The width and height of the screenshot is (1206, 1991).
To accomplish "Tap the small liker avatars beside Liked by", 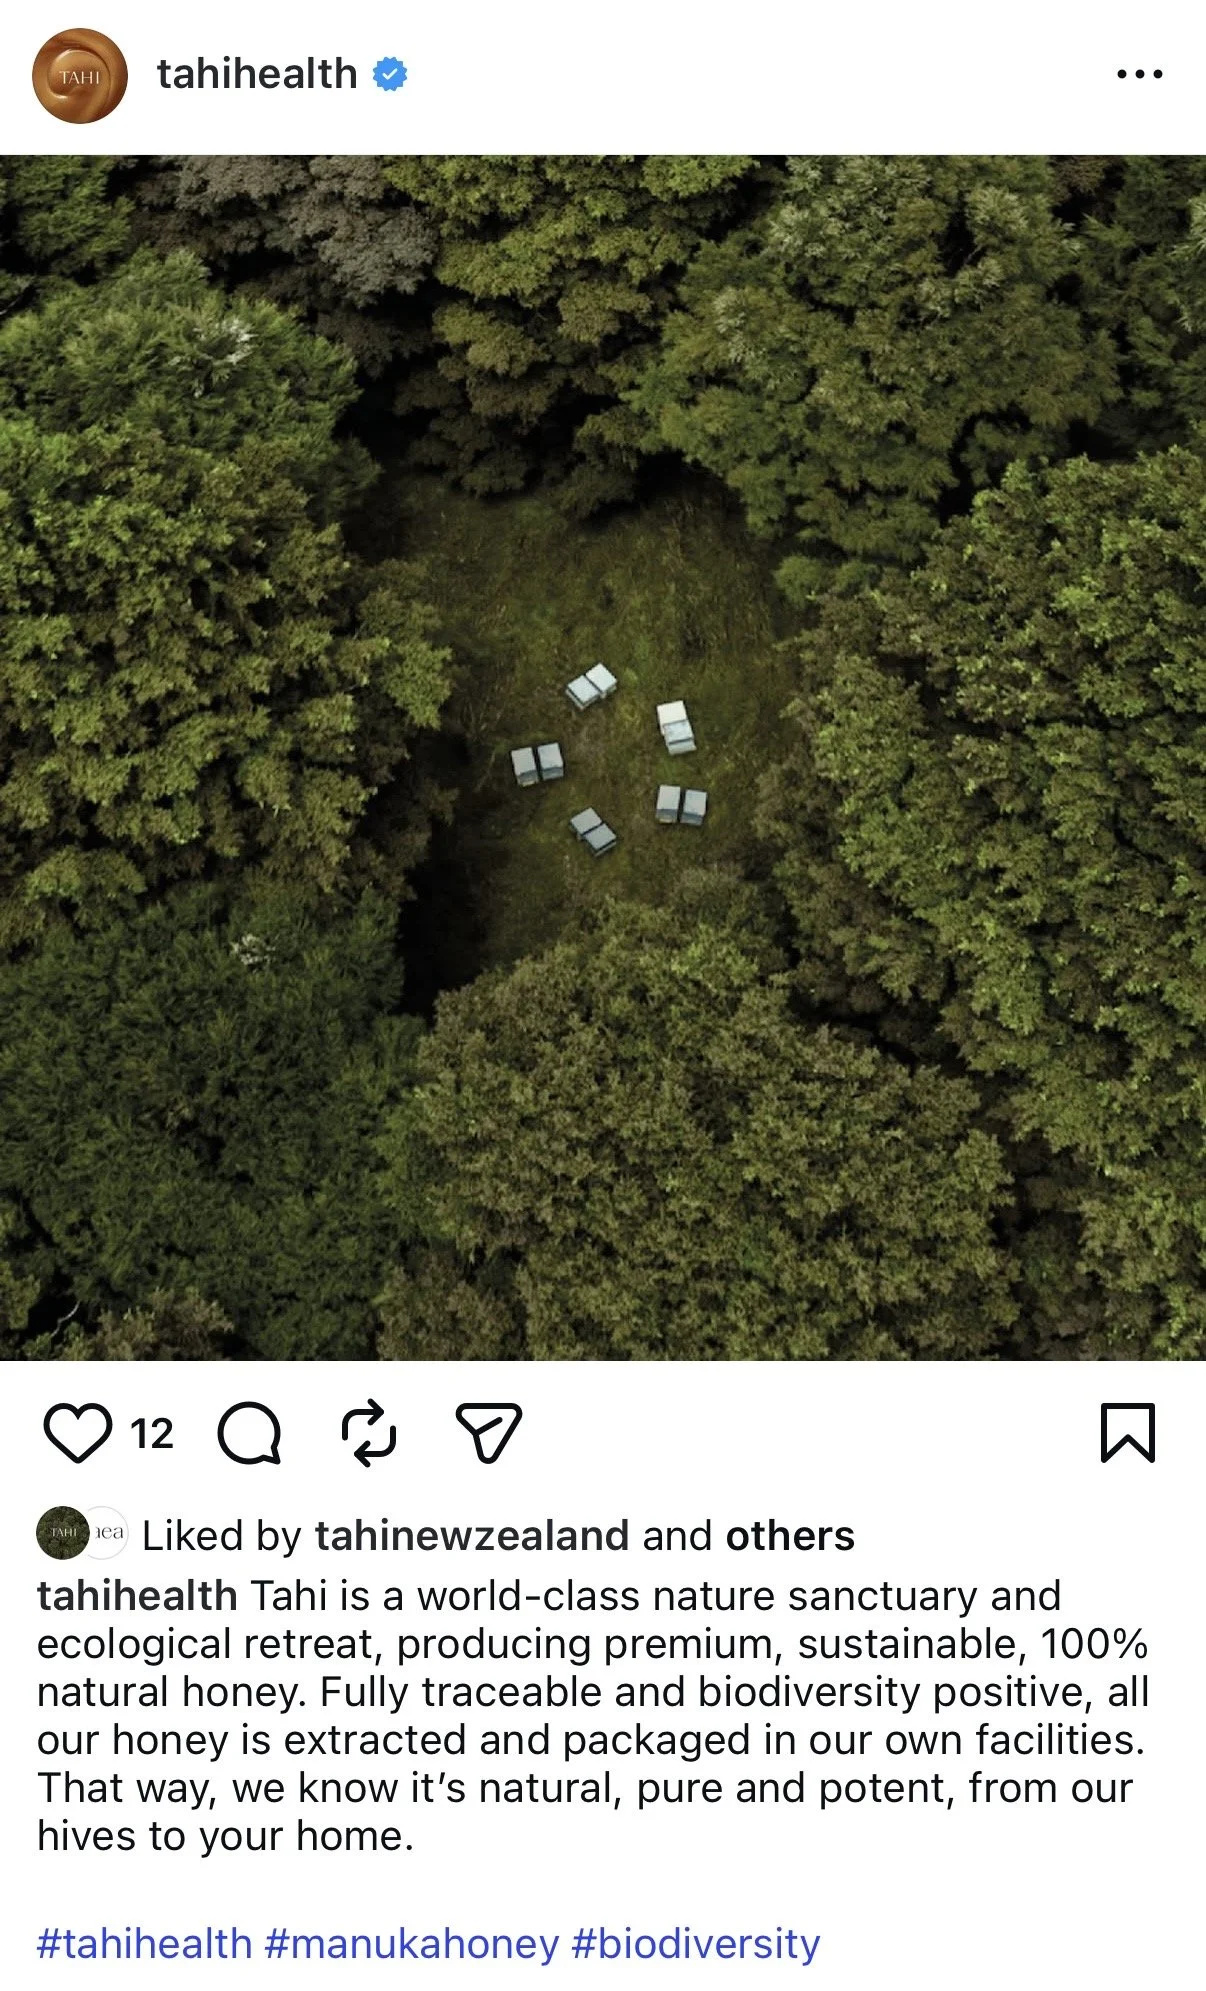I will [82, 1533].
